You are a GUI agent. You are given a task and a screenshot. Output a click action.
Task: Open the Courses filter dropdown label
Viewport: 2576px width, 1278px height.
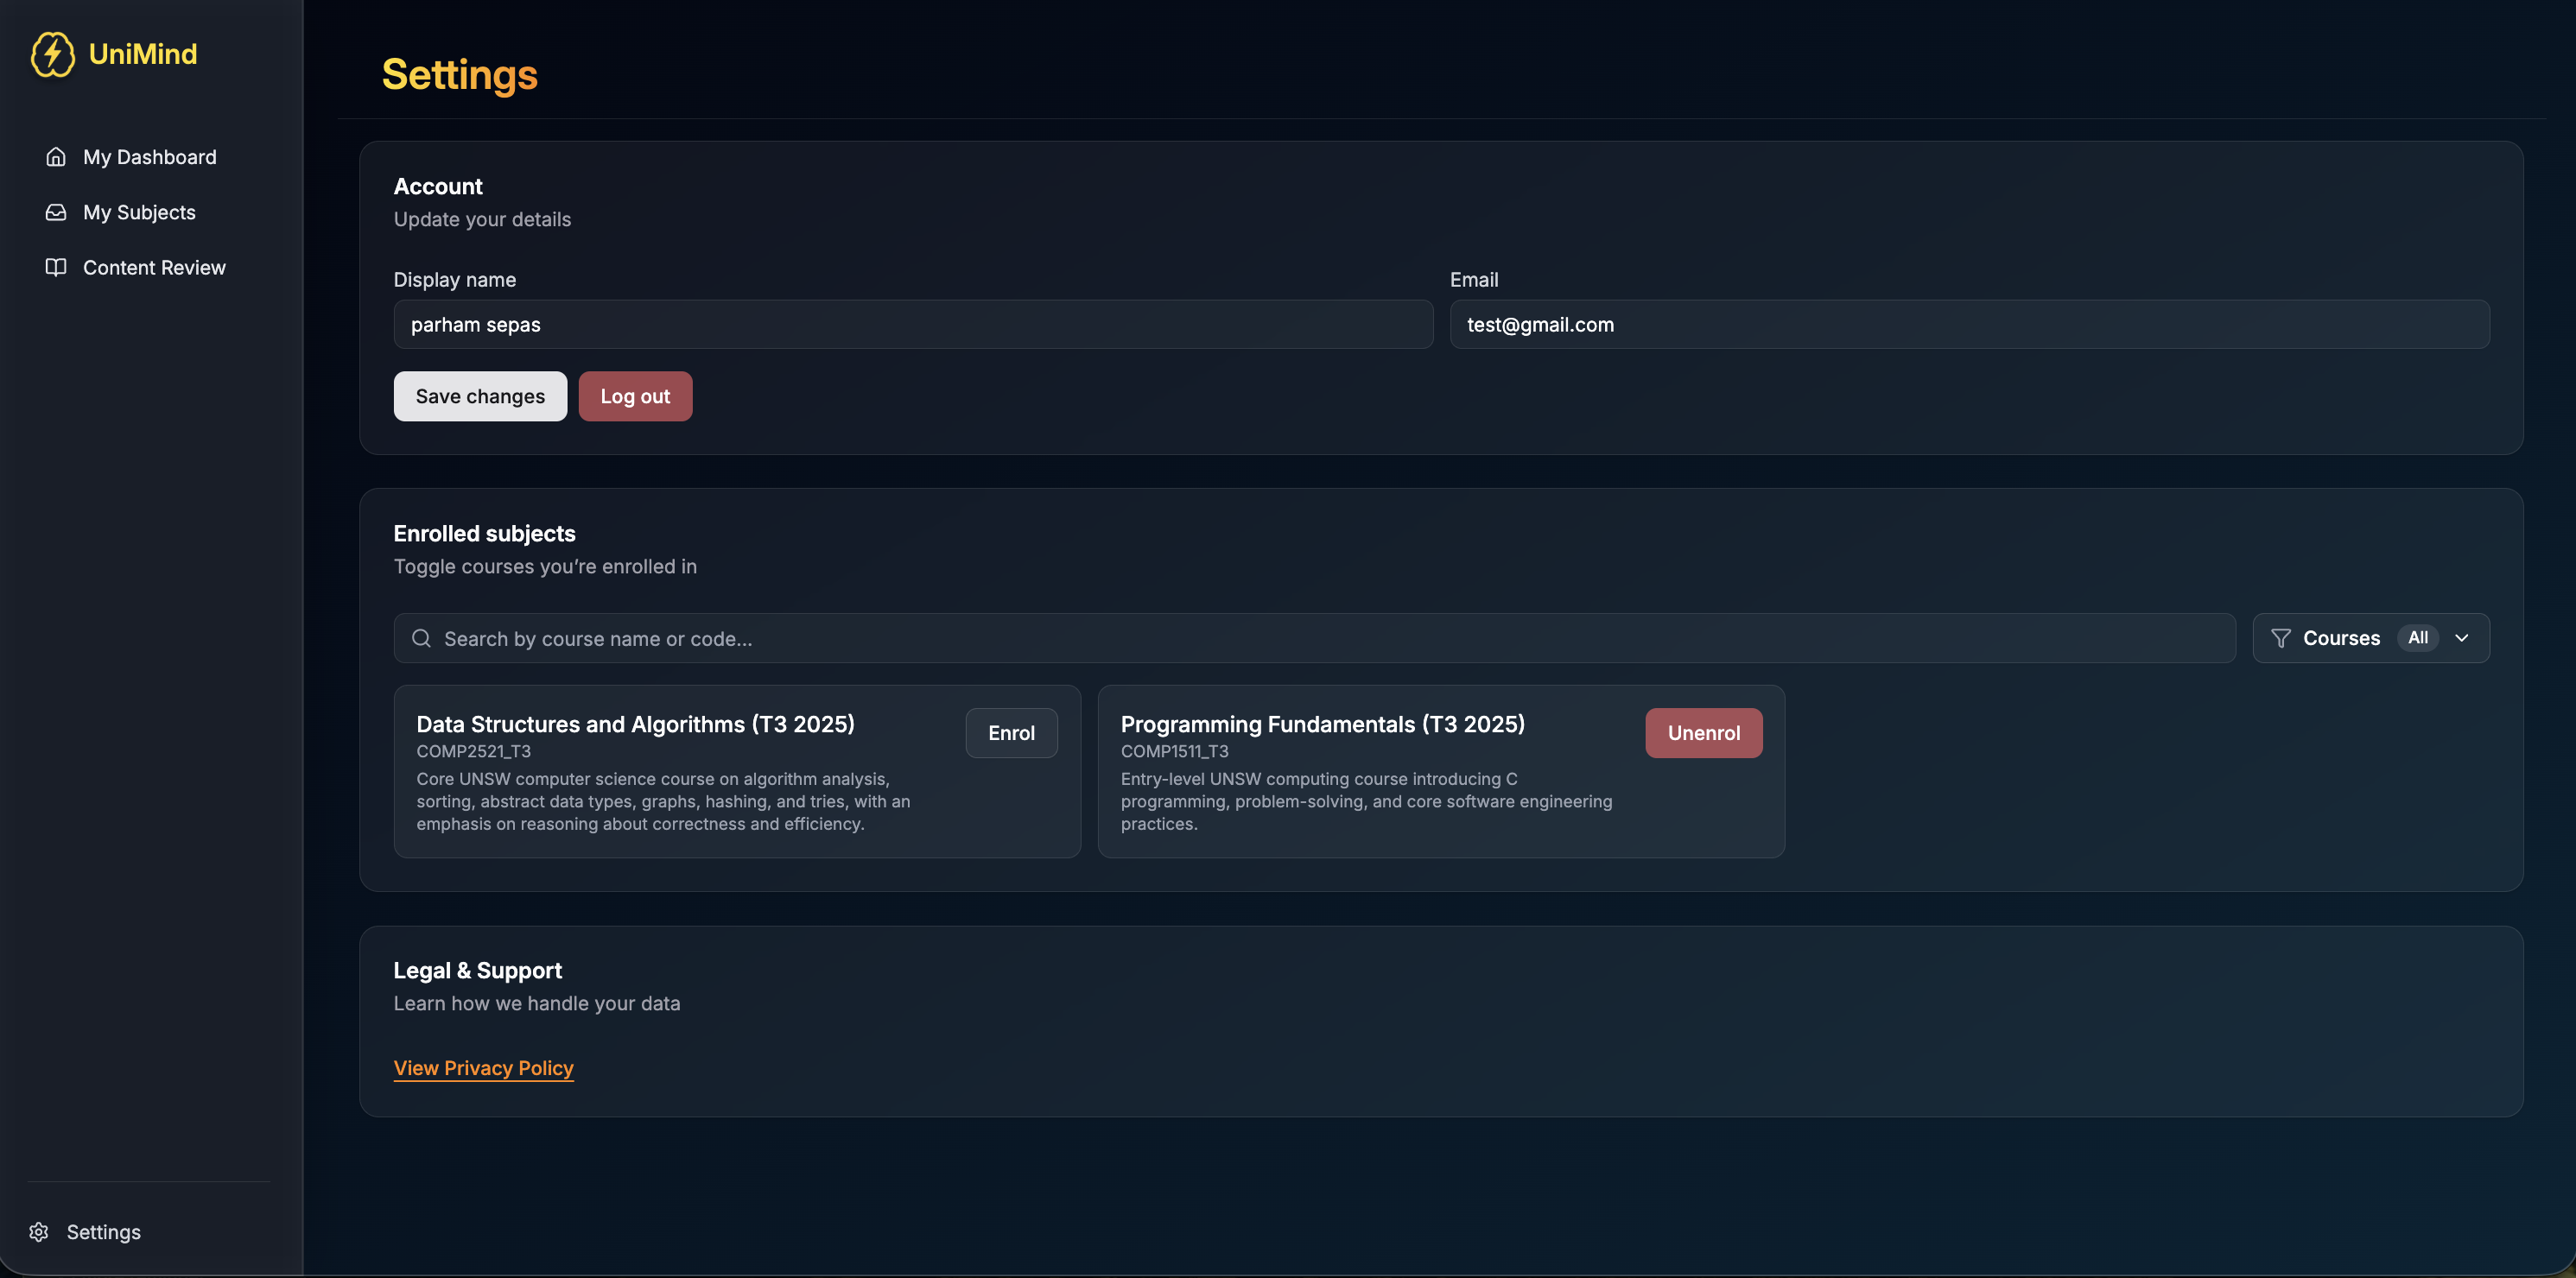(2340, 638)
